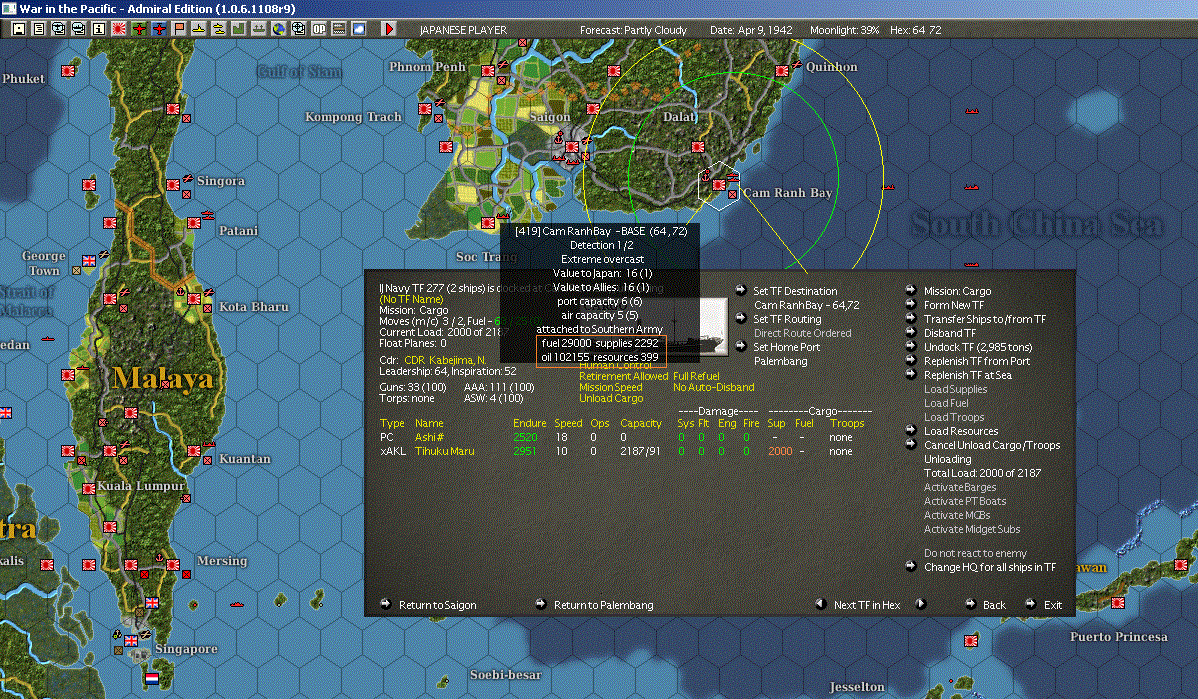Click left arrow beside Next TF in Hex
The height and width of the screenshot is (699, 1198).
pos(821,604)
